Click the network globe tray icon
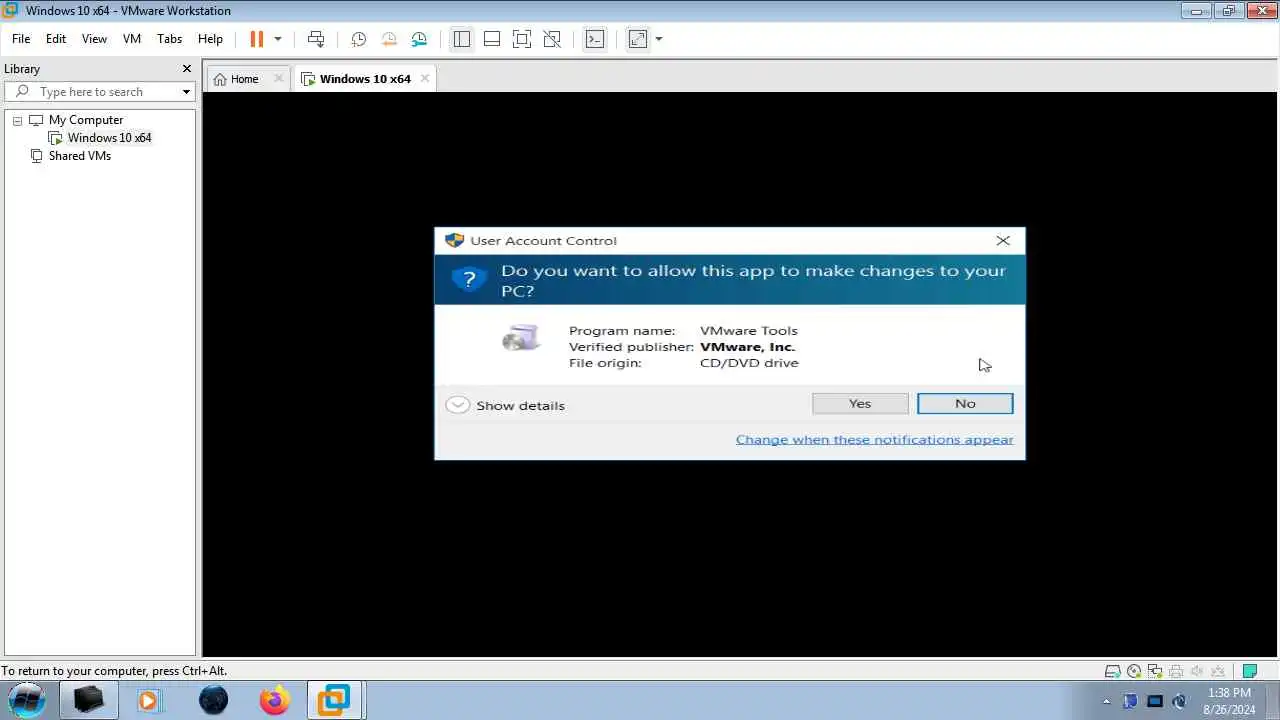The image size is (1280, 720). click(x=1179, y=701)
